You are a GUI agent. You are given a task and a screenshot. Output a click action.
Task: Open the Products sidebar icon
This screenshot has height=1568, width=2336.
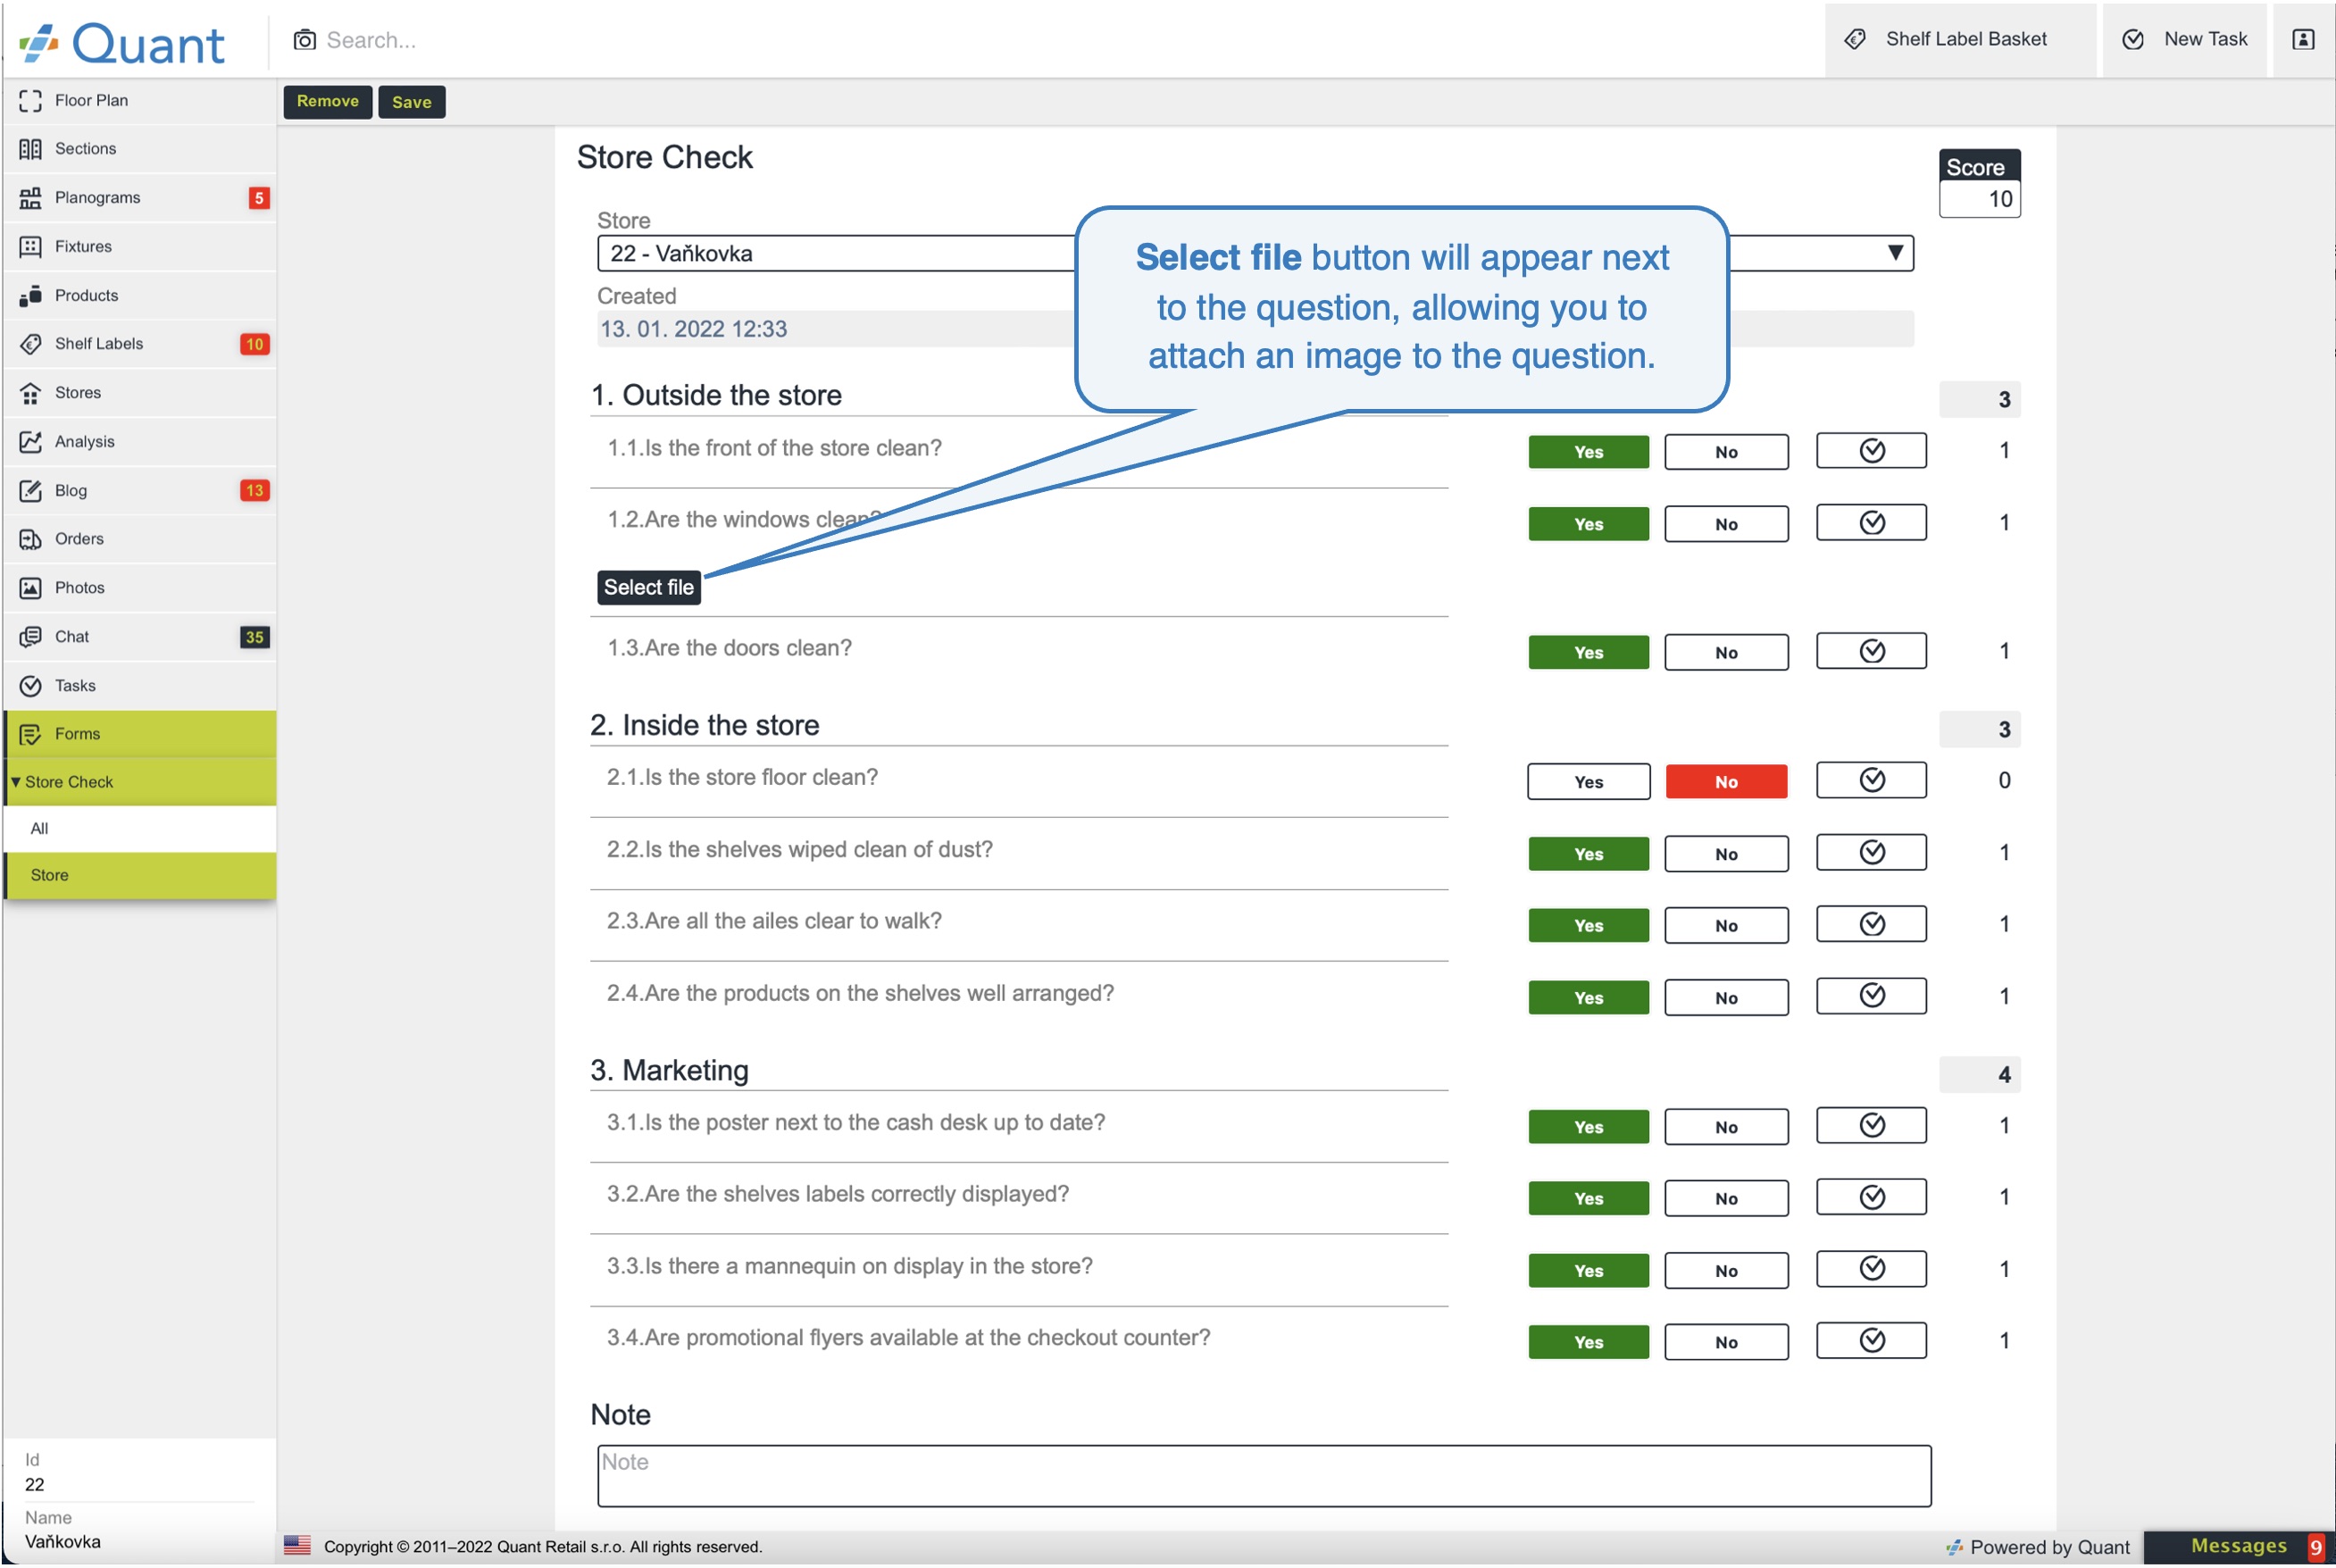pos(30,296)
